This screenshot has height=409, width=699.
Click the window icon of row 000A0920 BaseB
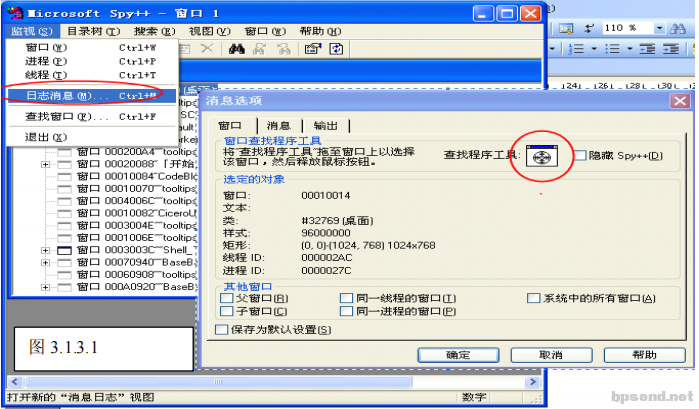65,287
